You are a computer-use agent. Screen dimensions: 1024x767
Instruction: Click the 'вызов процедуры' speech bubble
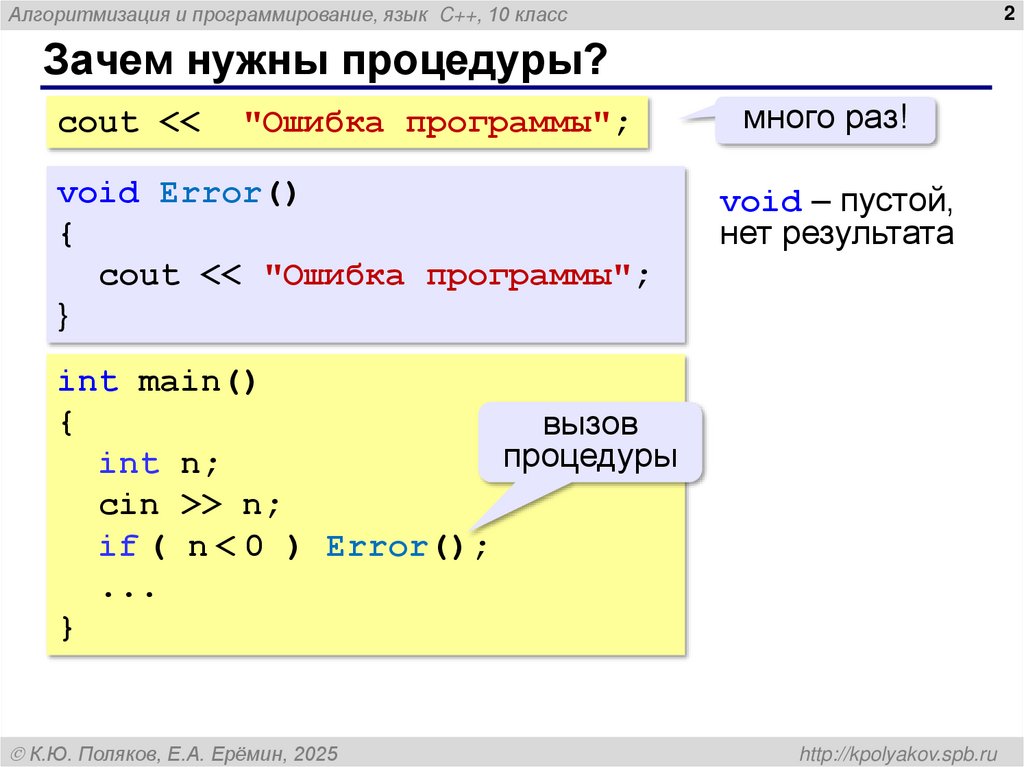point(592,442)
